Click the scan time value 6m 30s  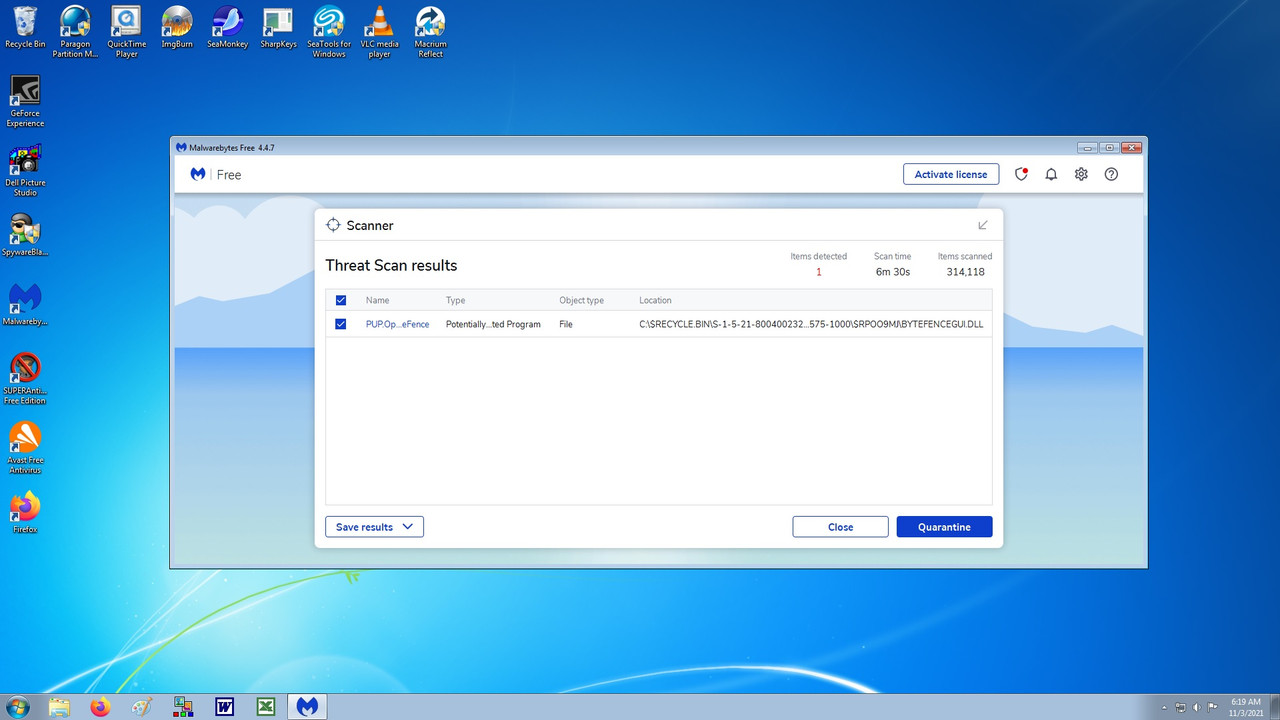(892, 272)
